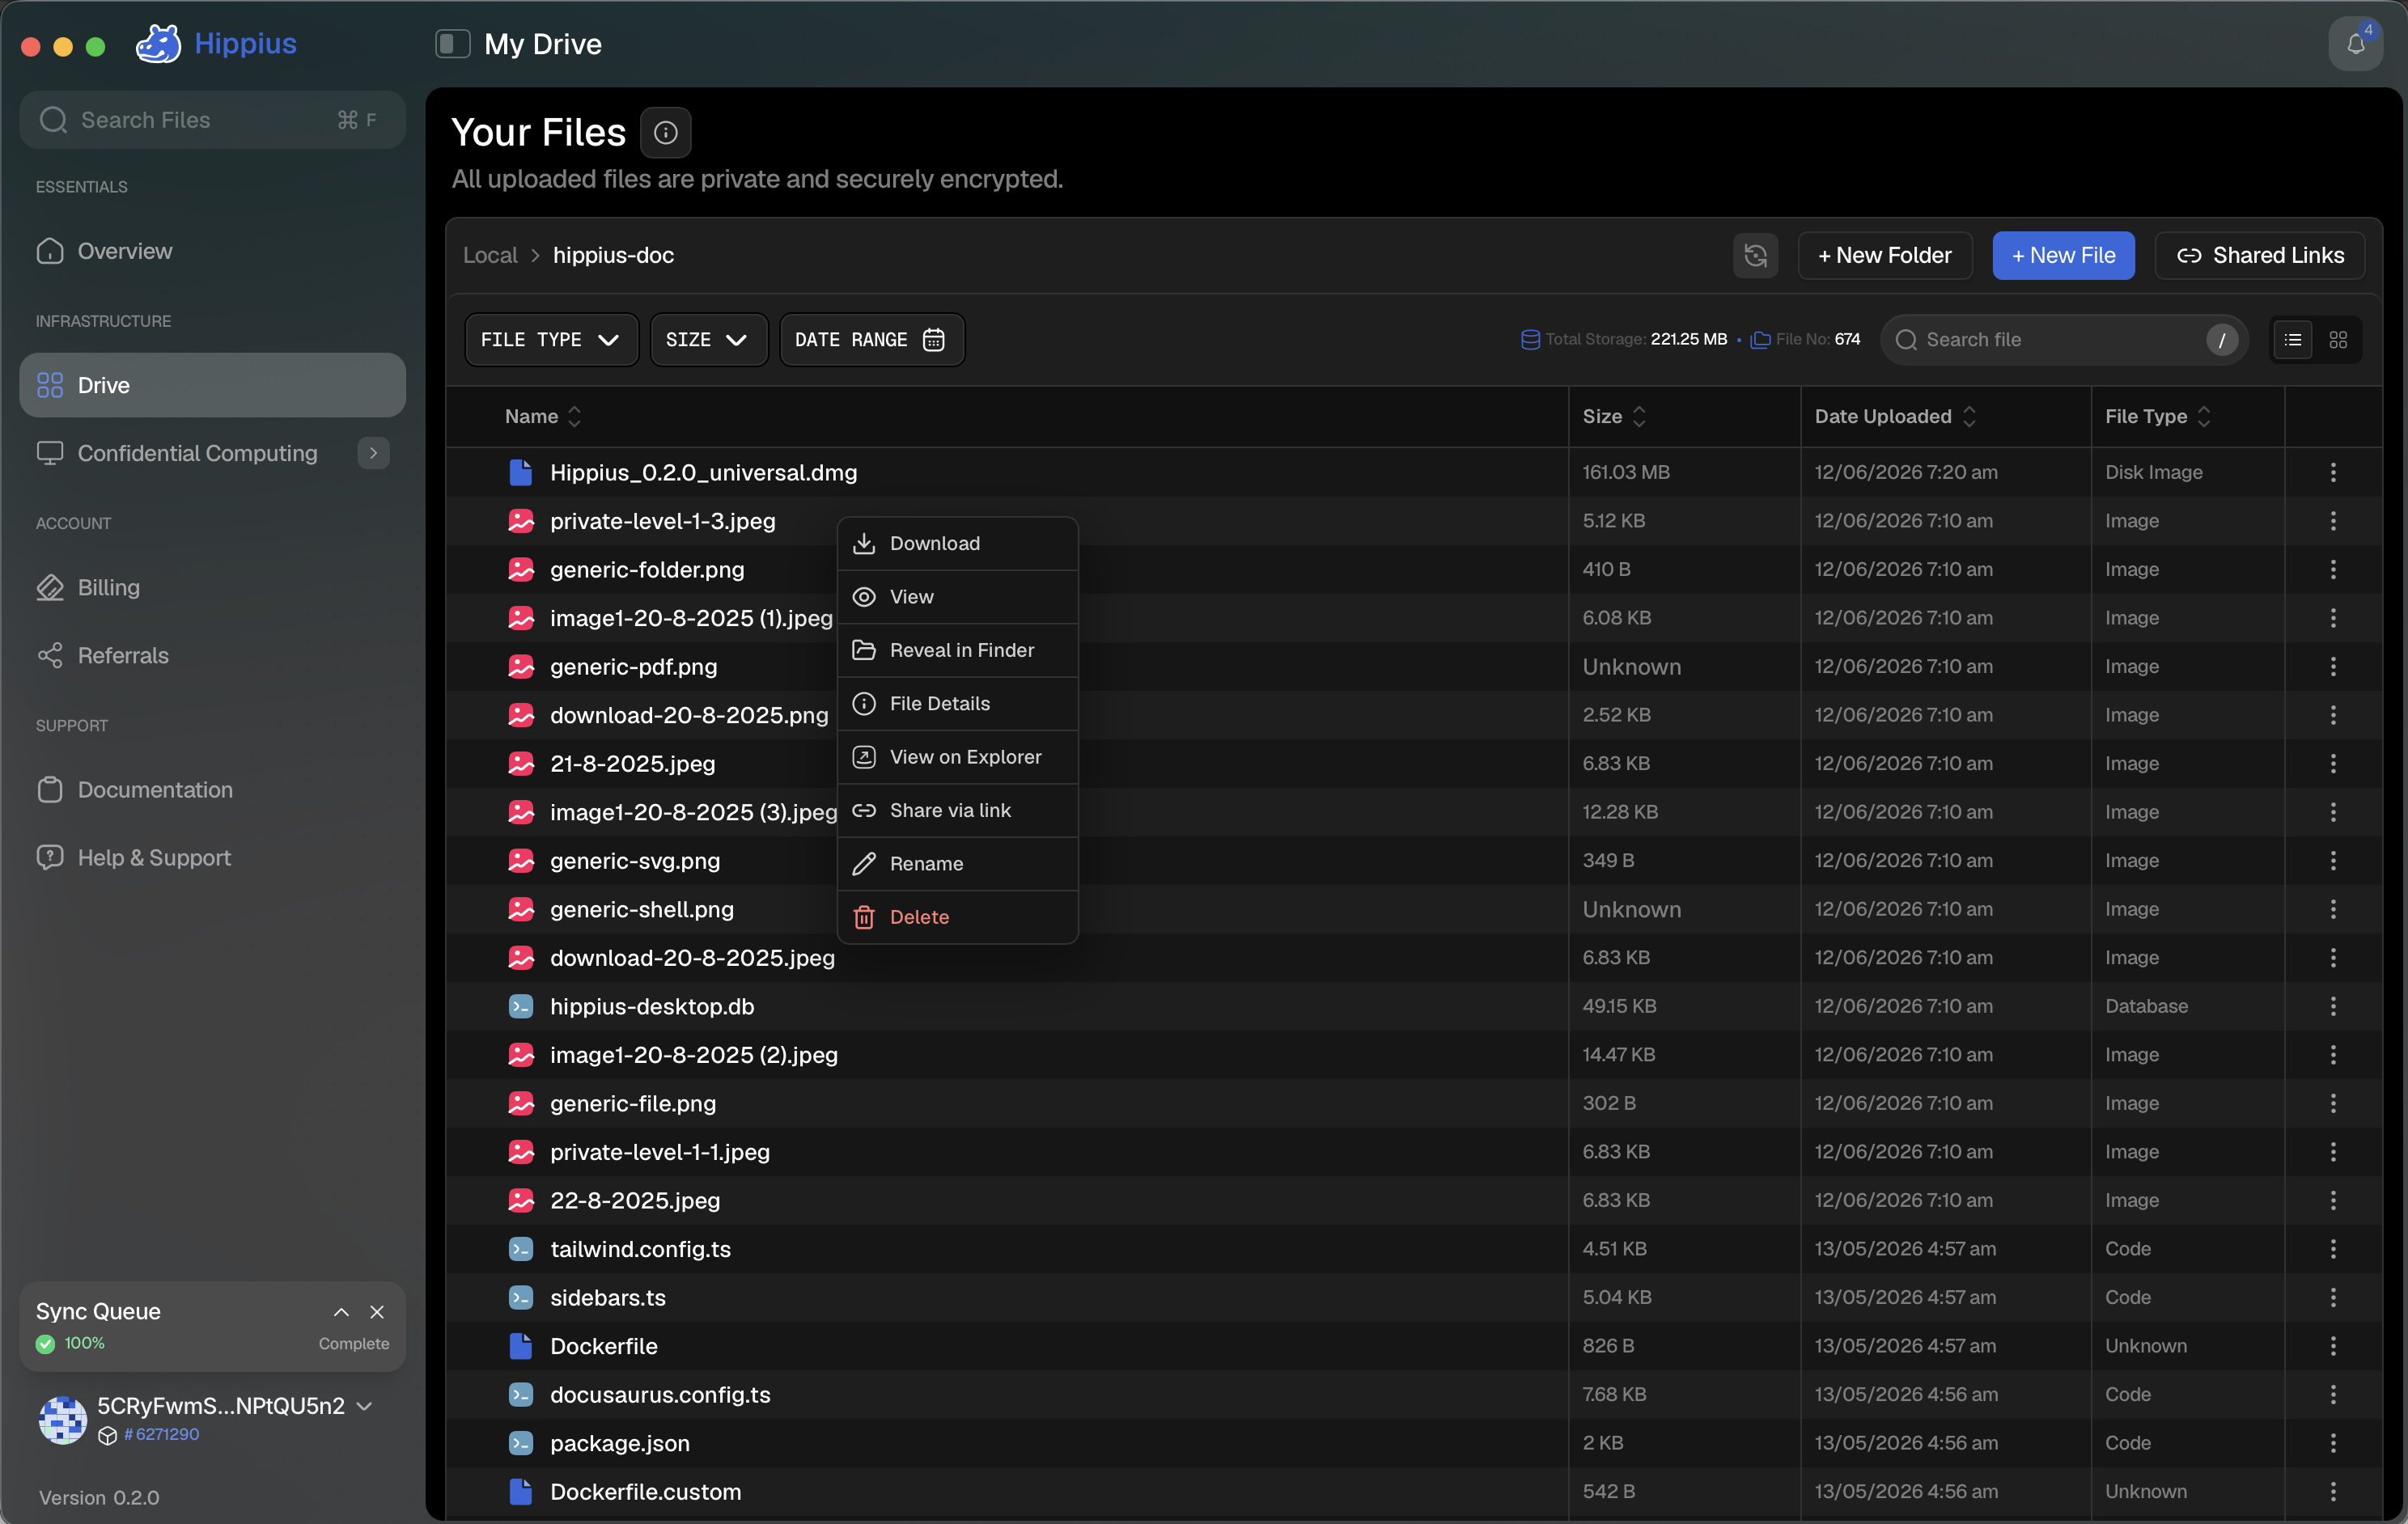Open three-dot menu for Hippius_0.2.0_universal.dmg
Screen dimensions: 2408x1524
tap(2333, 472)
